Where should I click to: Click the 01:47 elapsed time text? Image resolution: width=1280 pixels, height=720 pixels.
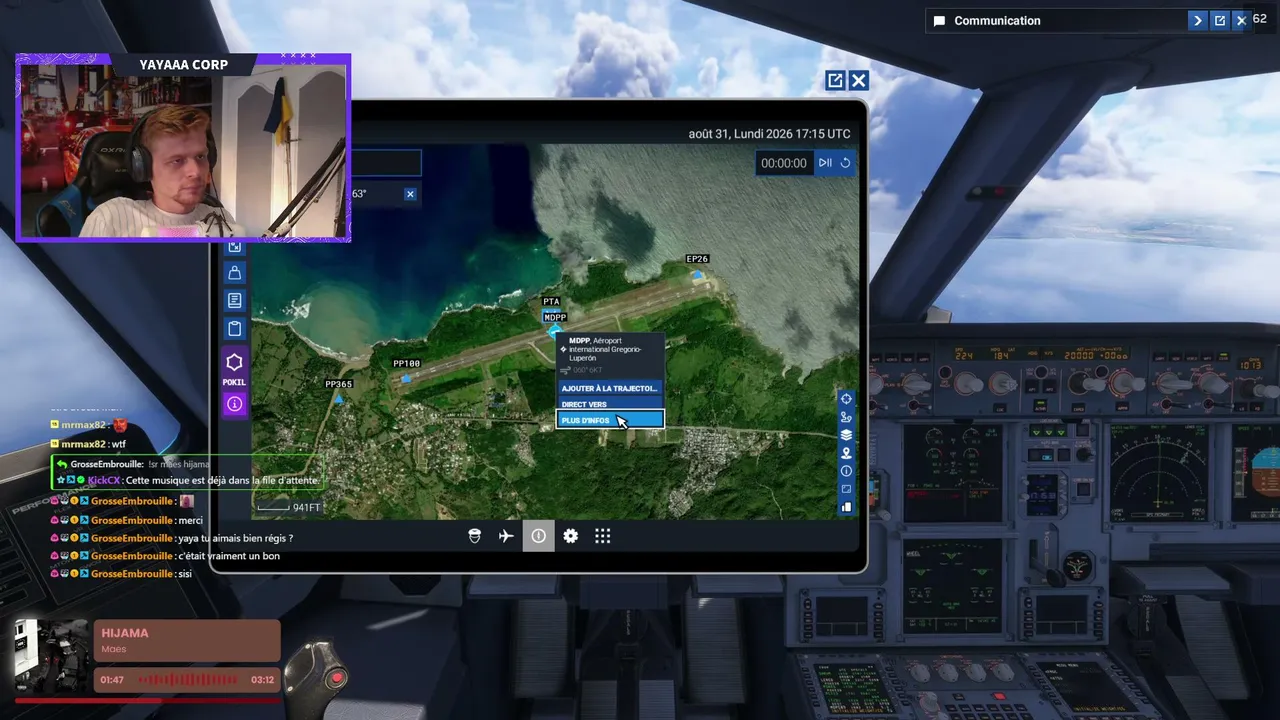pyautogui.click(x=112, y=680)
